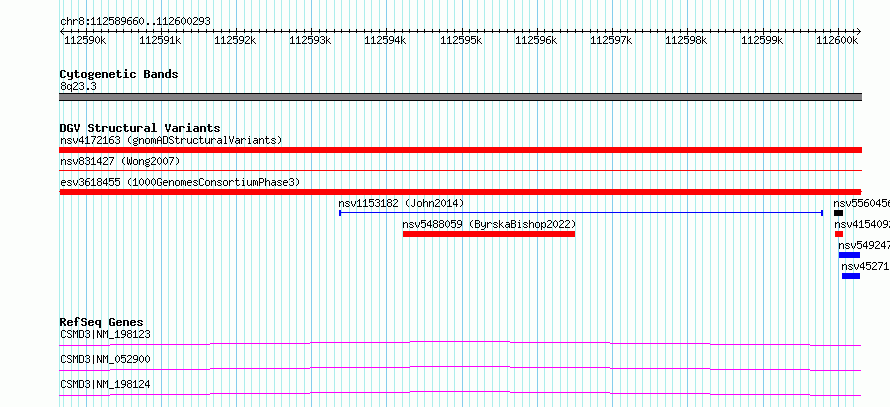Click the magenta CSMD3|NM_198124 transcript line
This screenshot has height=407, width=890.
click(x=460, y=393)
